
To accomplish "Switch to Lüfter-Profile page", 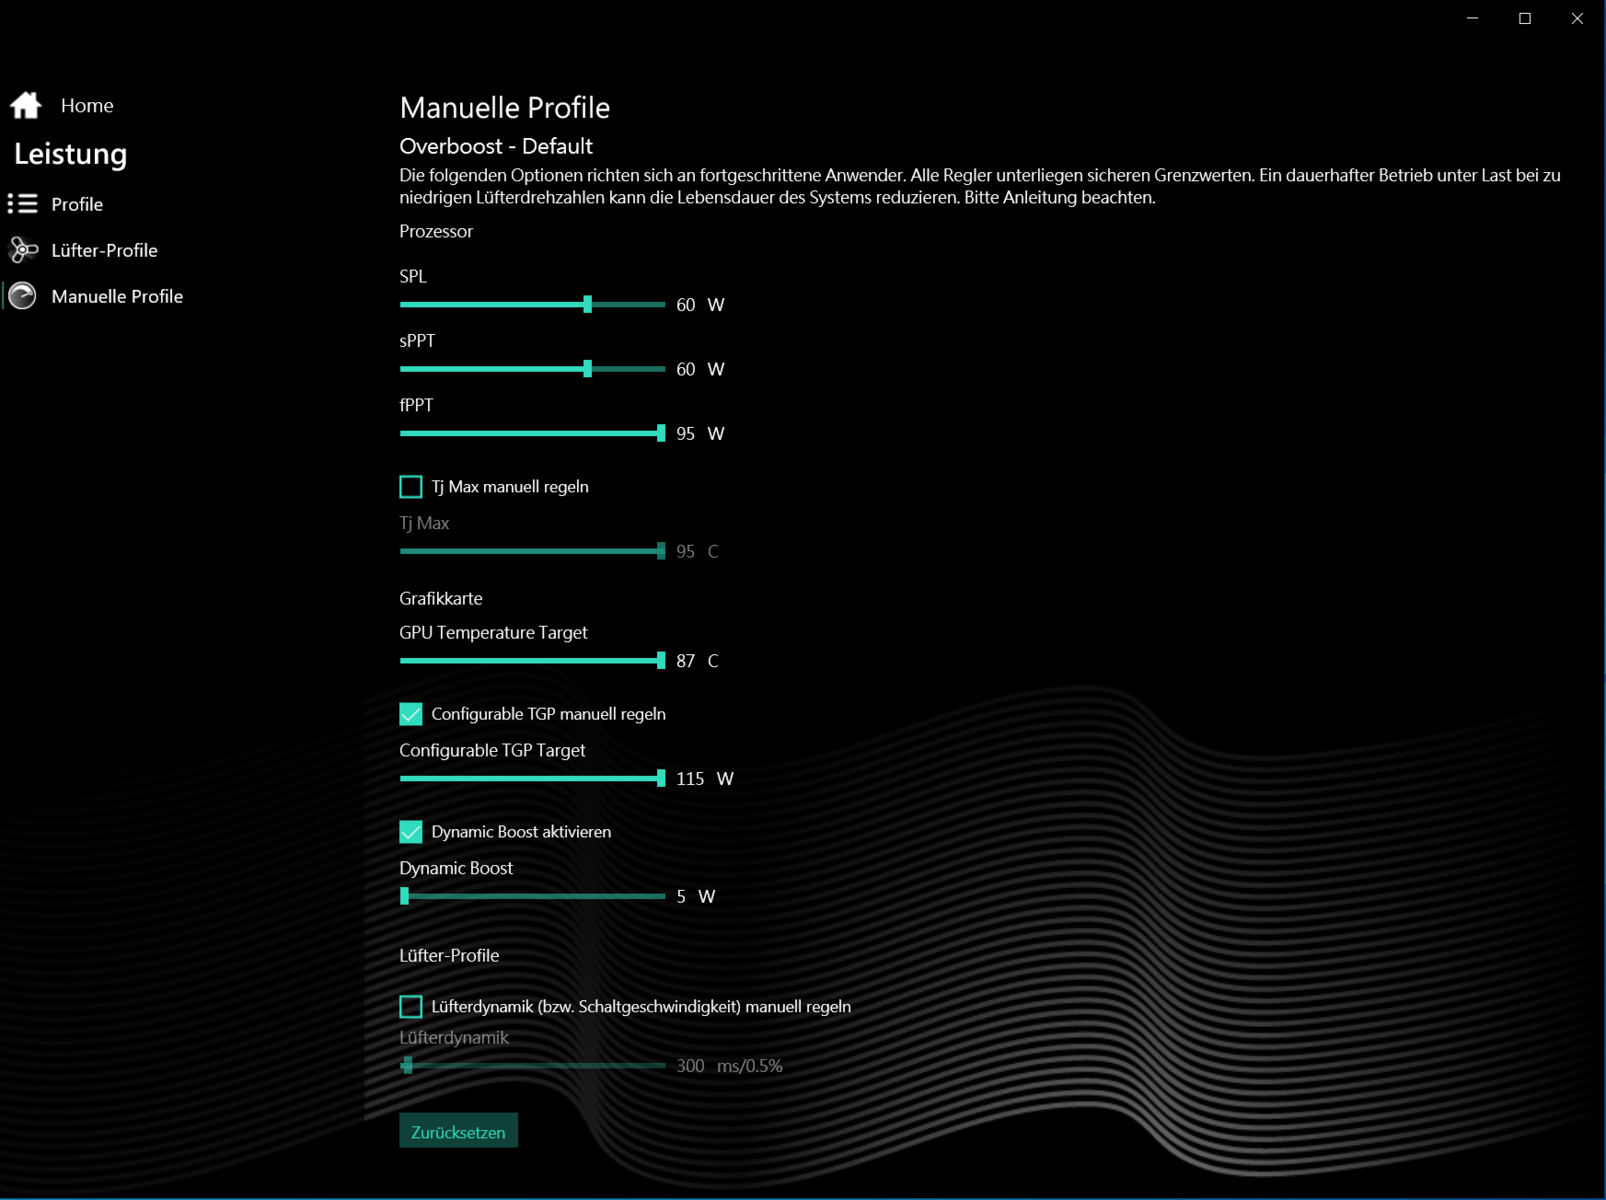I will [104, 250].
